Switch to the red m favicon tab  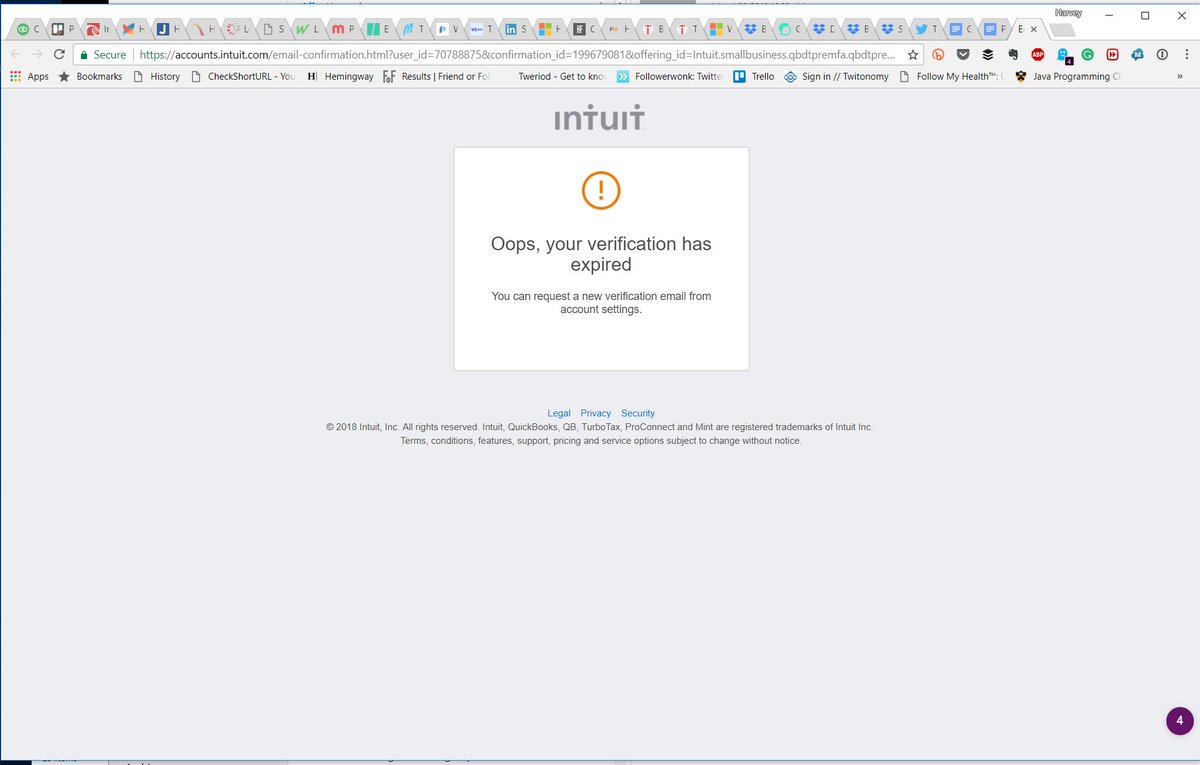tap(341, 29)
